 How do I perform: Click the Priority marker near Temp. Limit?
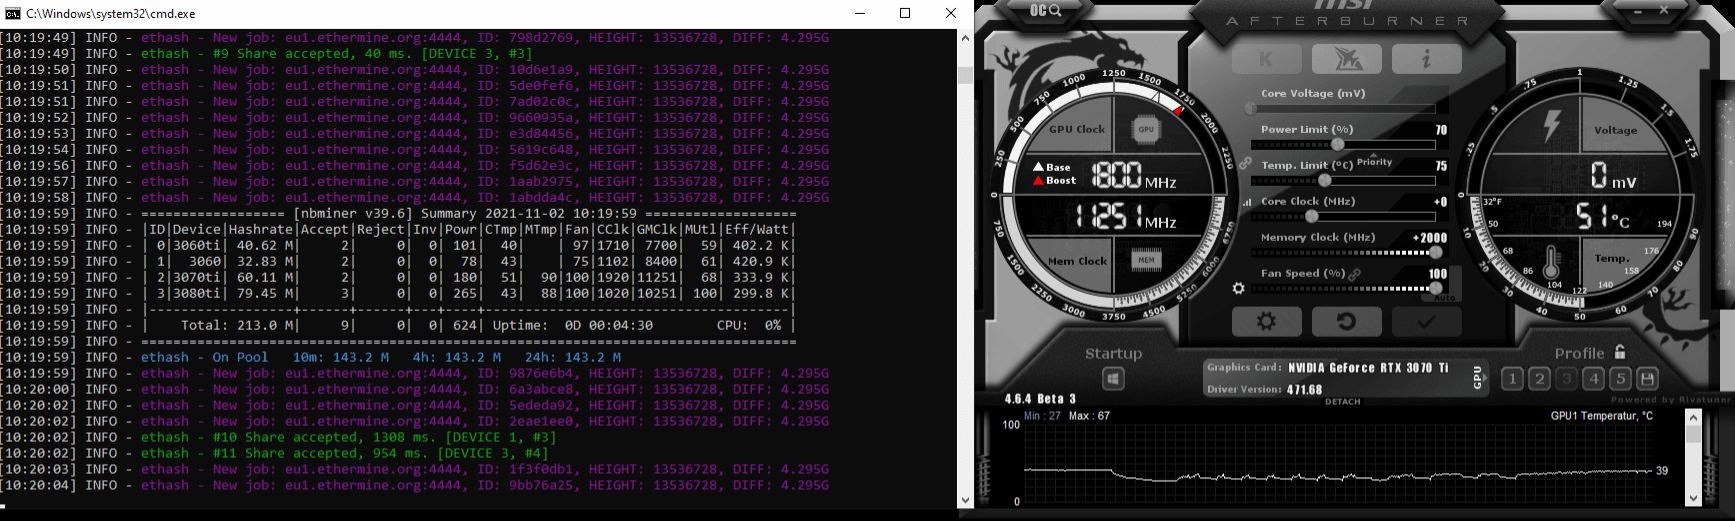1374,162
